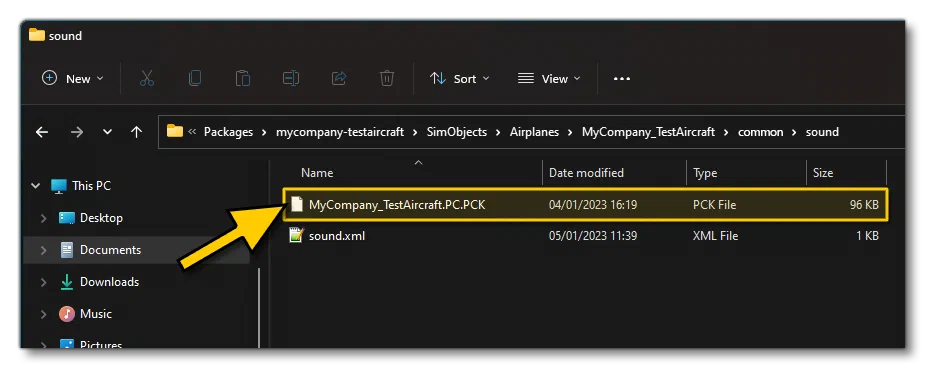Open Music in navigation pane

[96, 314]
